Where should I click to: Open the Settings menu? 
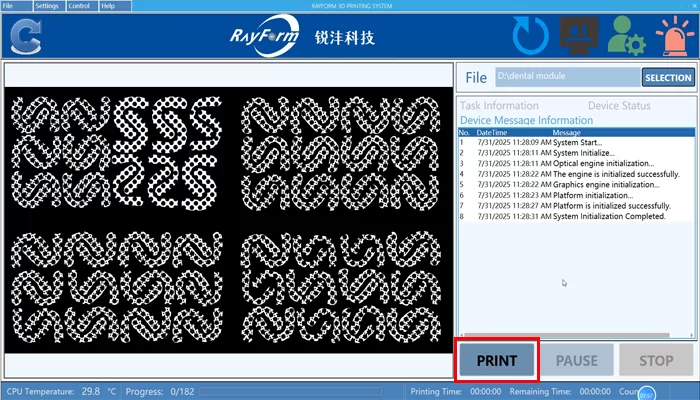(x=49, y=6)
